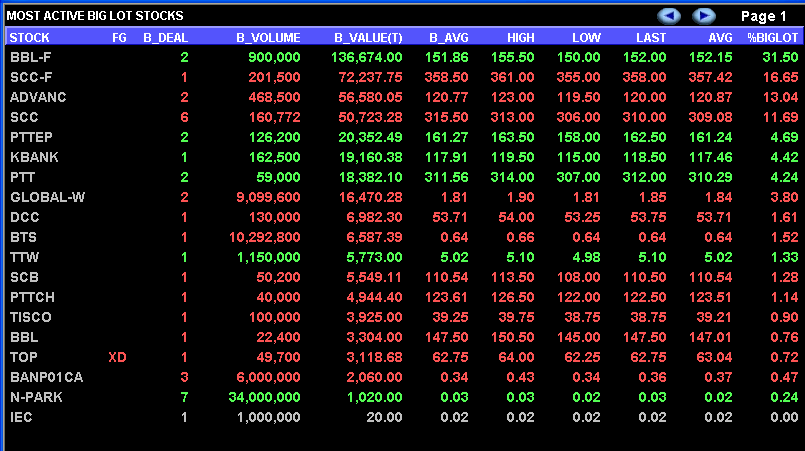Click the STOCK column header

(x=30, y=37)
